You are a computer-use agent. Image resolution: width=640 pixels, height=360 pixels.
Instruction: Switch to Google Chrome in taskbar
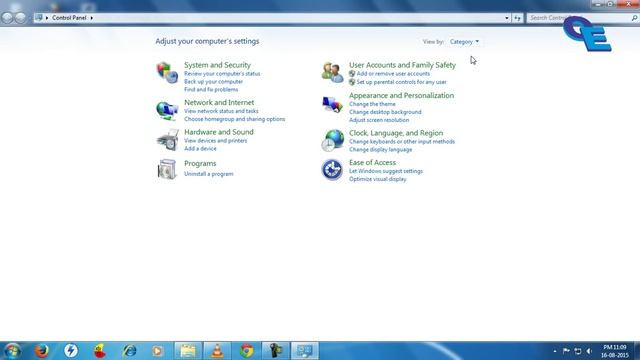247,351
